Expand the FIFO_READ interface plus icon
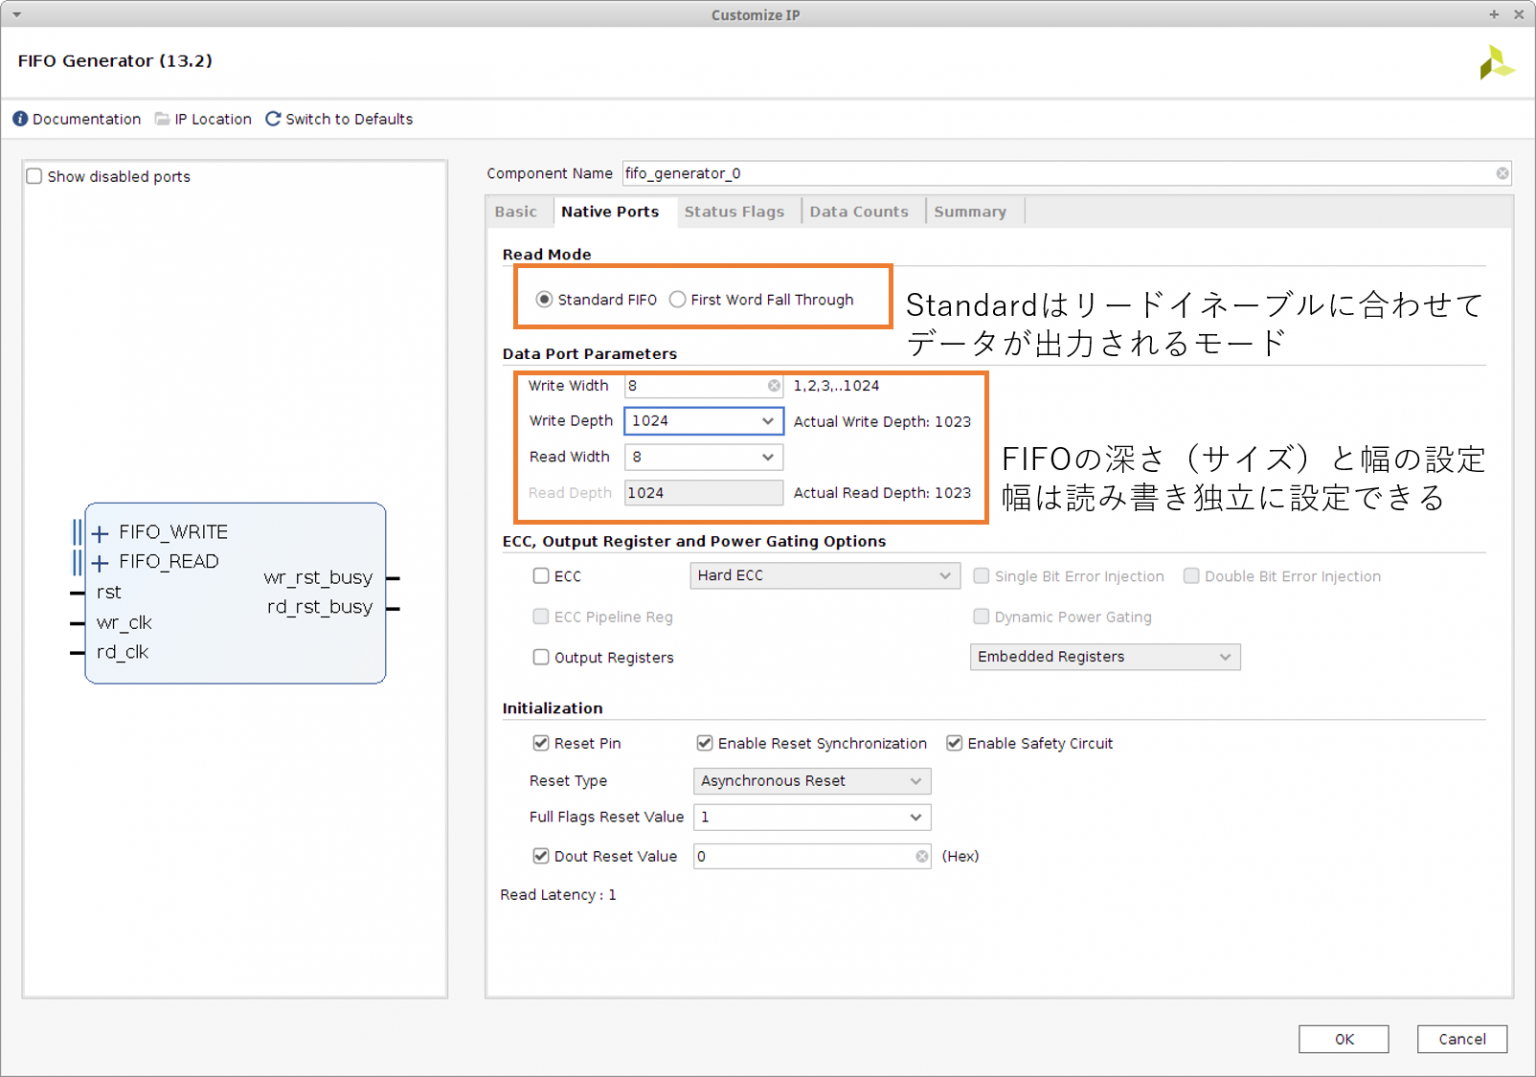The height and width of the screenshot is (1077, 1536). point(100,563)
